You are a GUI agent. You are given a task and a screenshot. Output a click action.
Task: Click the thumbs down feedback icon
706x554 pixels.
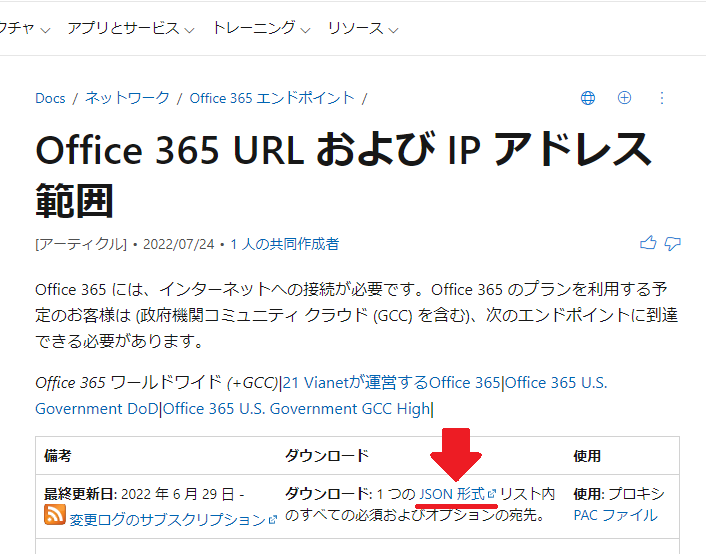click(673, 243)
